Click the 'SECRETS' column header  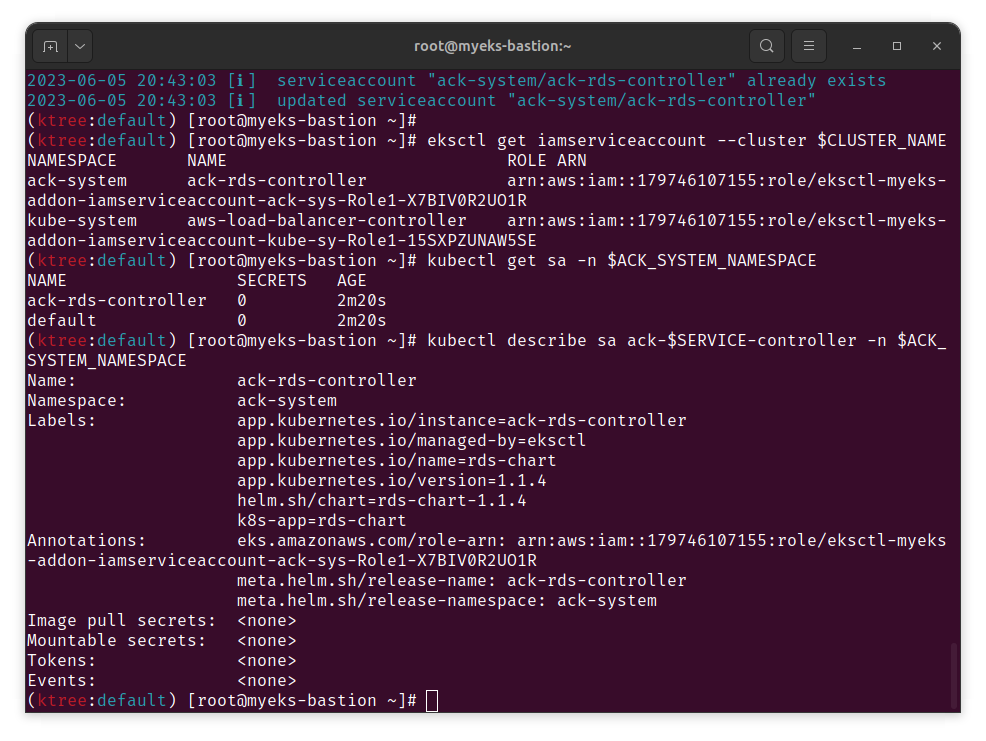pyautogui.click(x=272, y=281)
